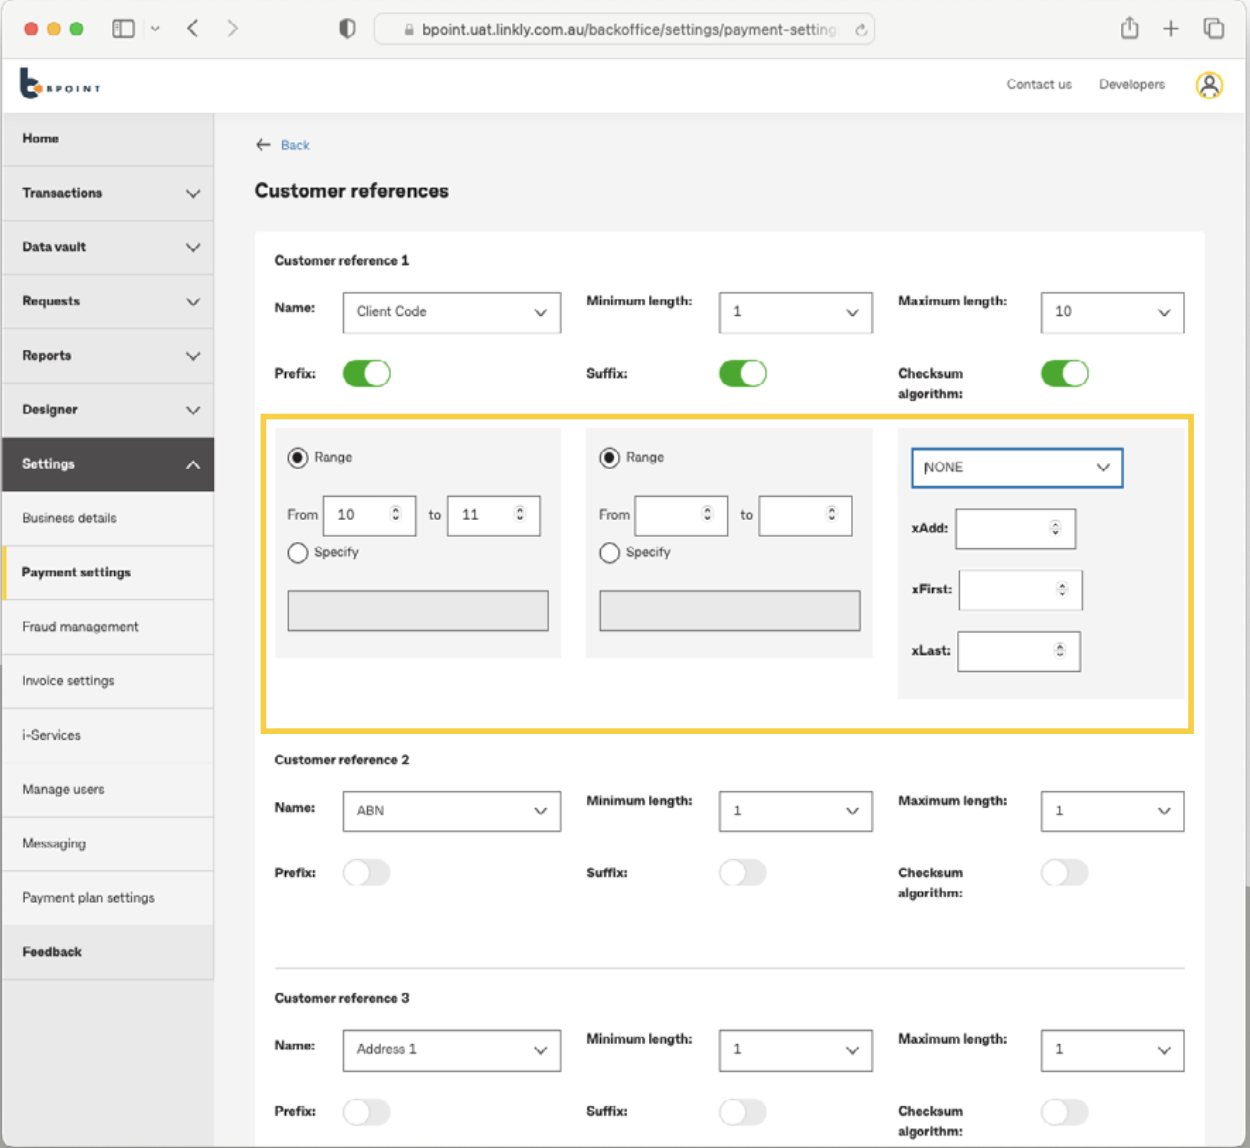Open the NONE checksum algorithm dropdown
The image size is (1250, 1148).
[x=1017, y=467]
